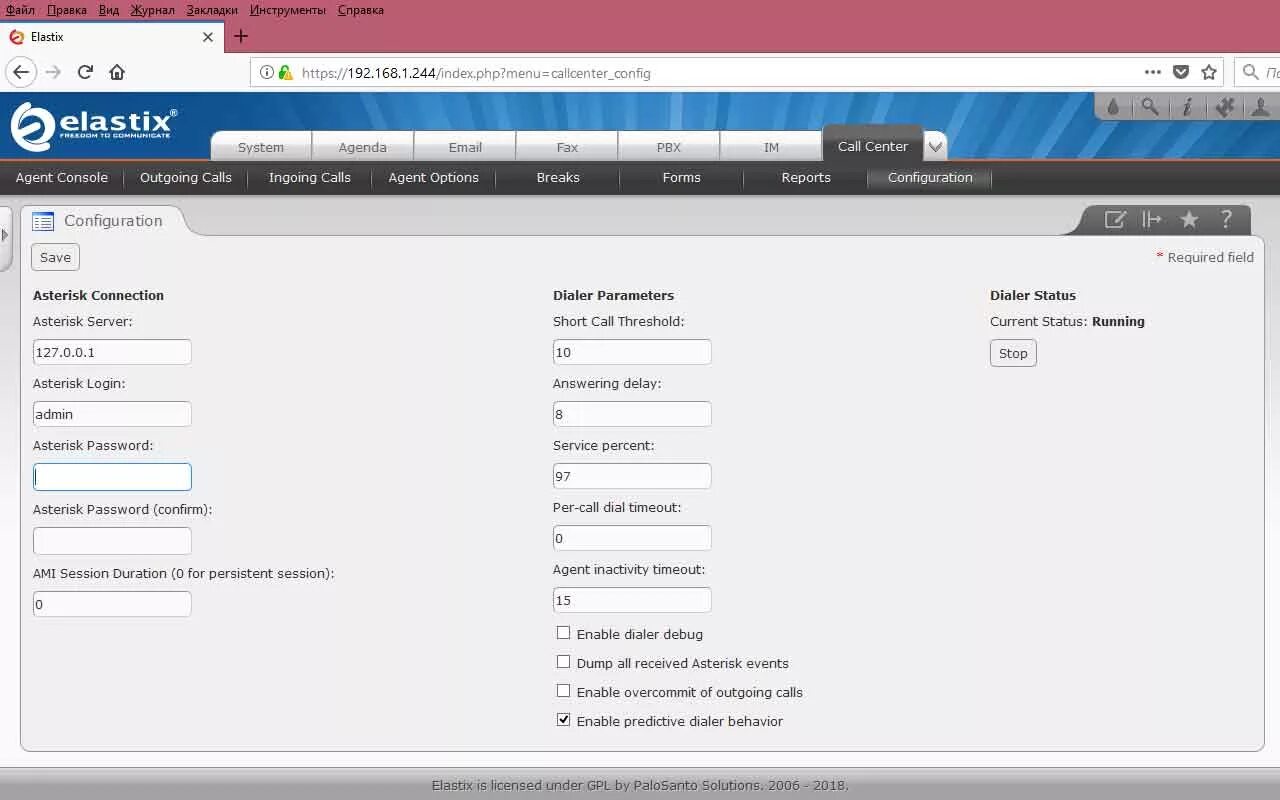Open the Fax tab

[567, 147]
